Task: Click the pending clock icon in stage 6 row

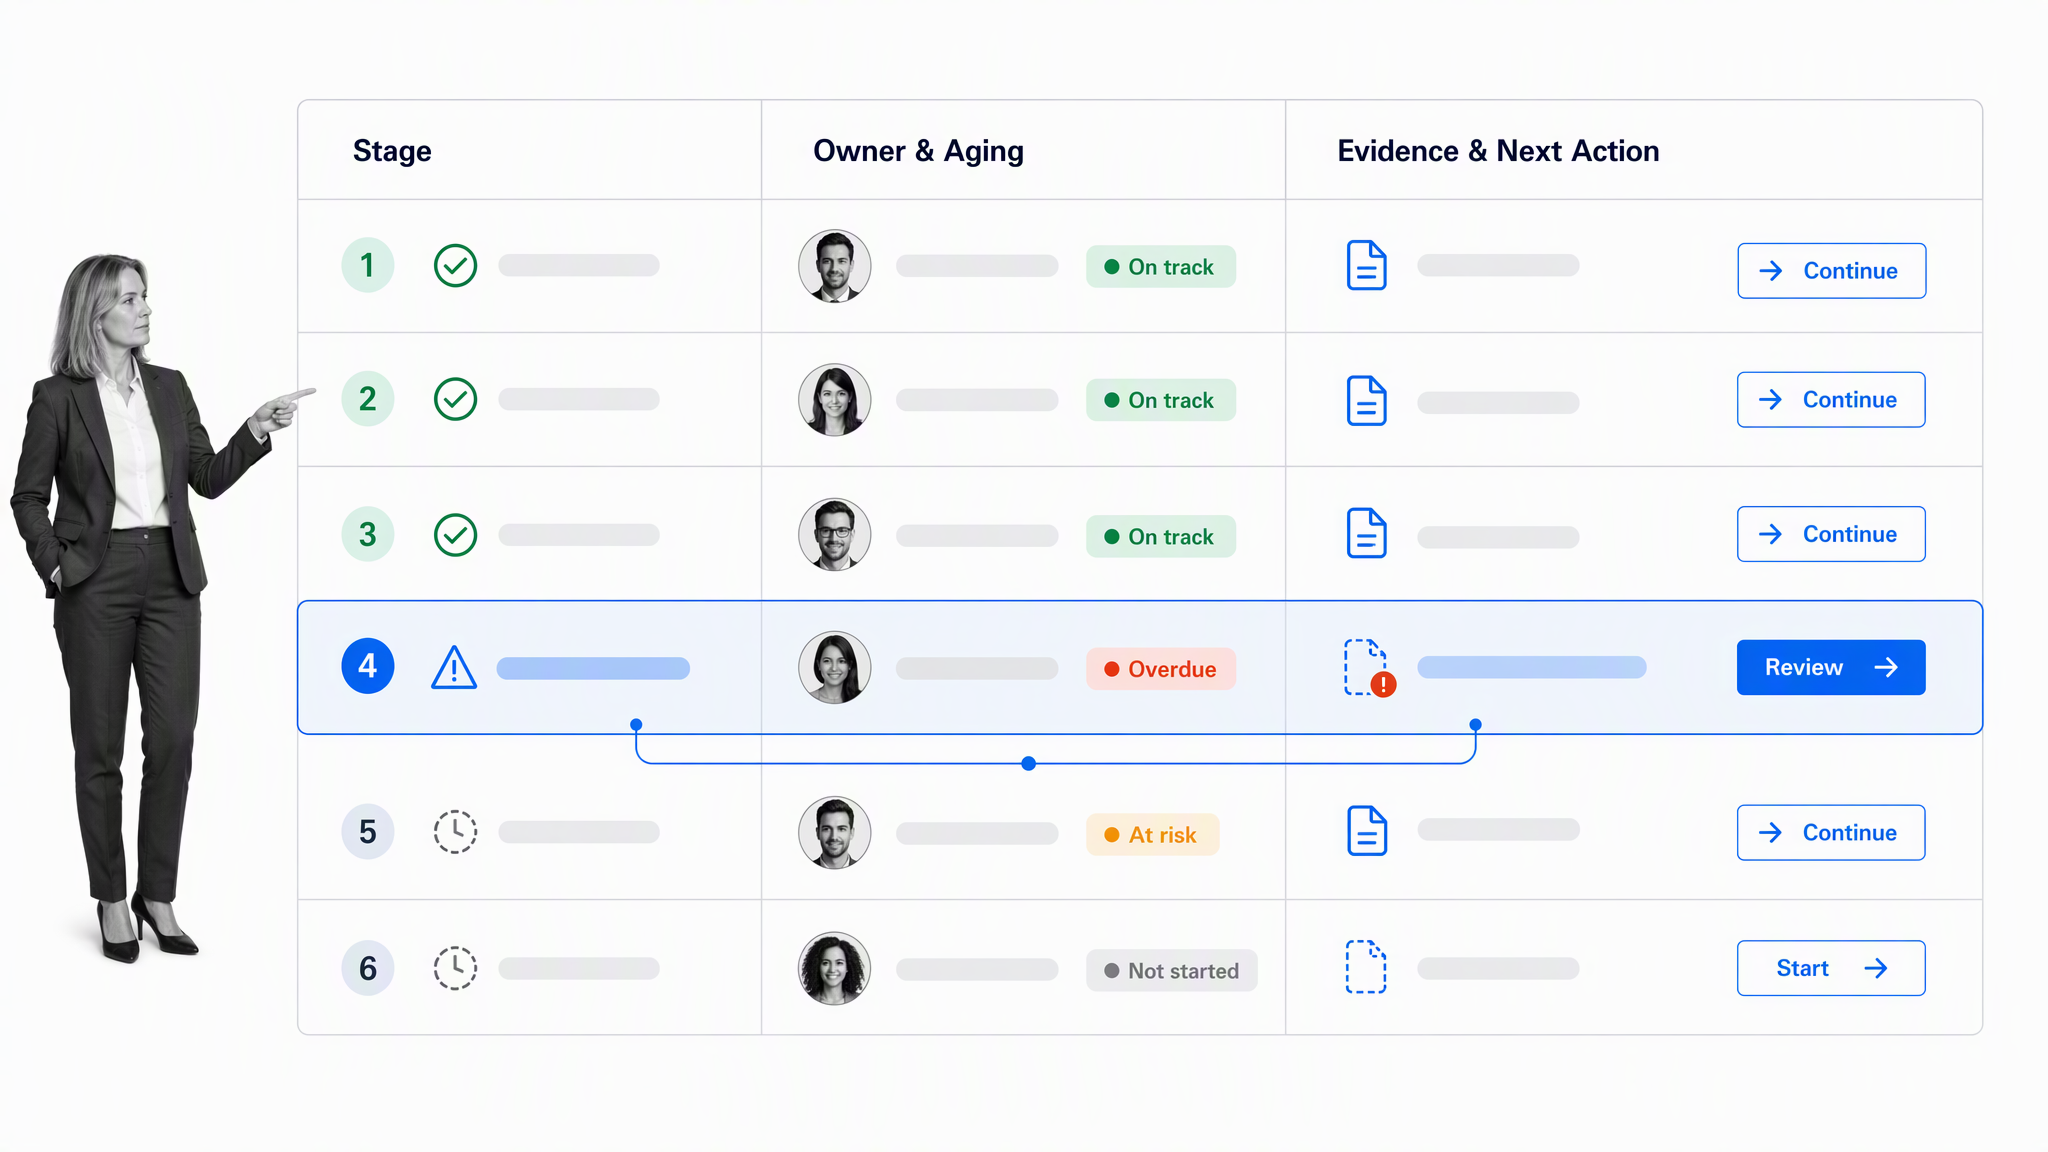Action: [x=455, y=968]
